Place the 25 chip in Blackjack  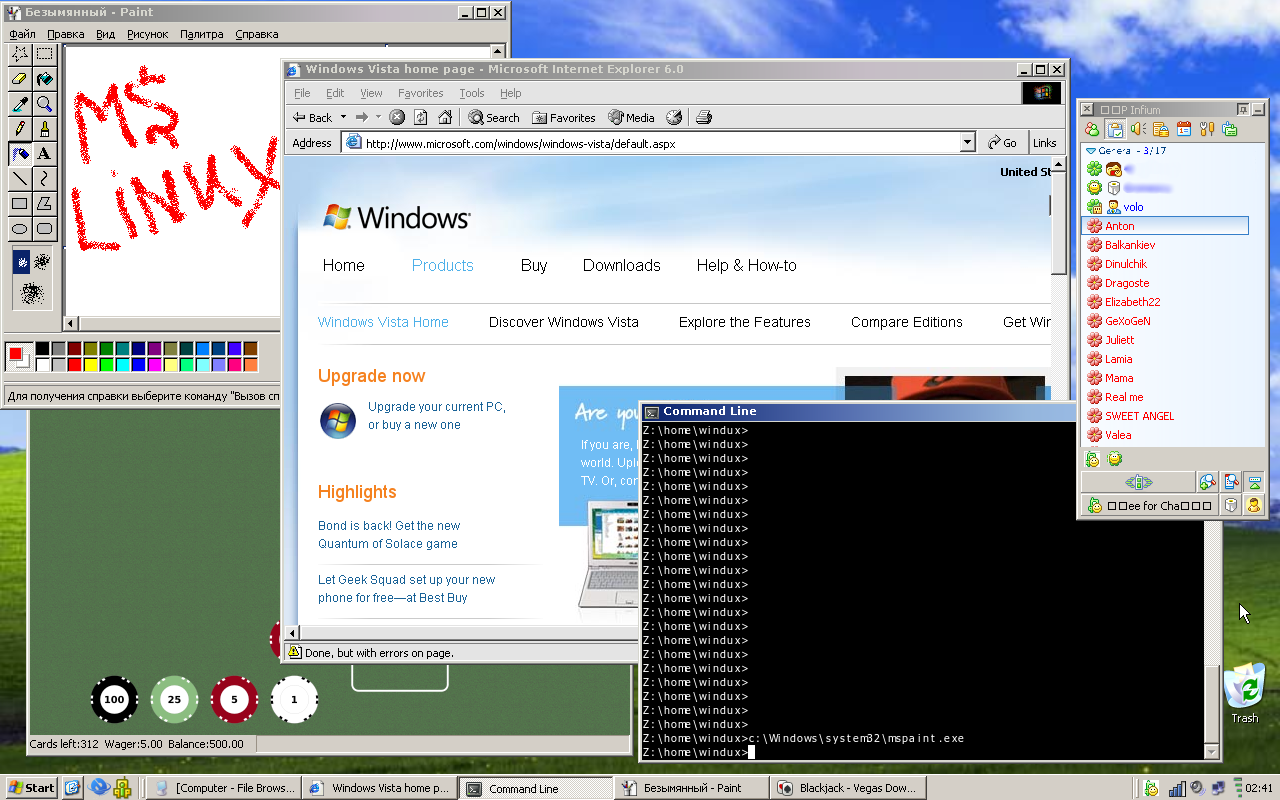174,699
